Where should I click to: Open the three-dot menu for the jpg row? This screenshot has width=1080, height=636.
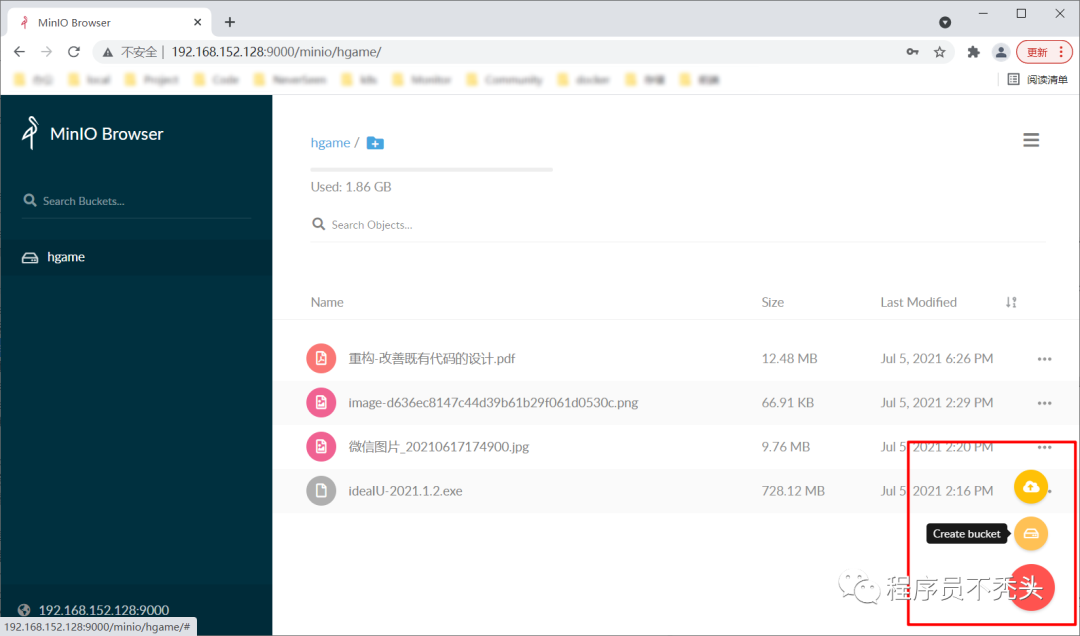(1044, 447)
